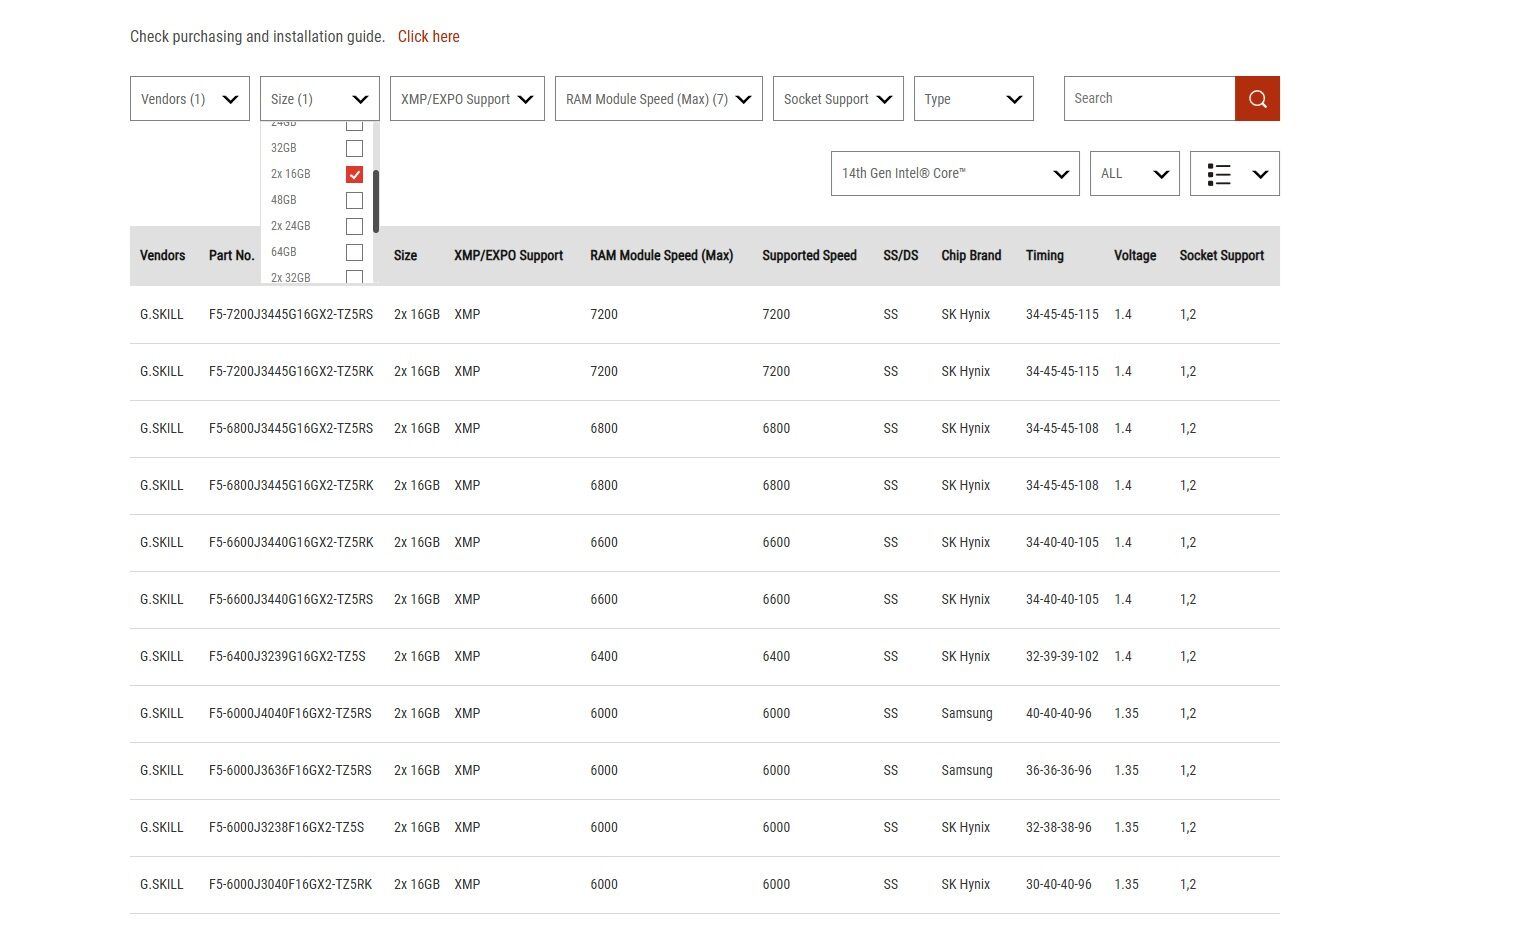Open the XMP/EXPO Support filter dropdown

(467, 99)
